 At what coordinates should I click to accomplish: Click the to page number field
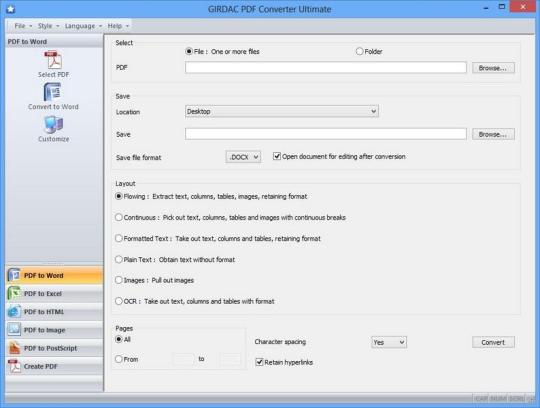coord(230,359)
